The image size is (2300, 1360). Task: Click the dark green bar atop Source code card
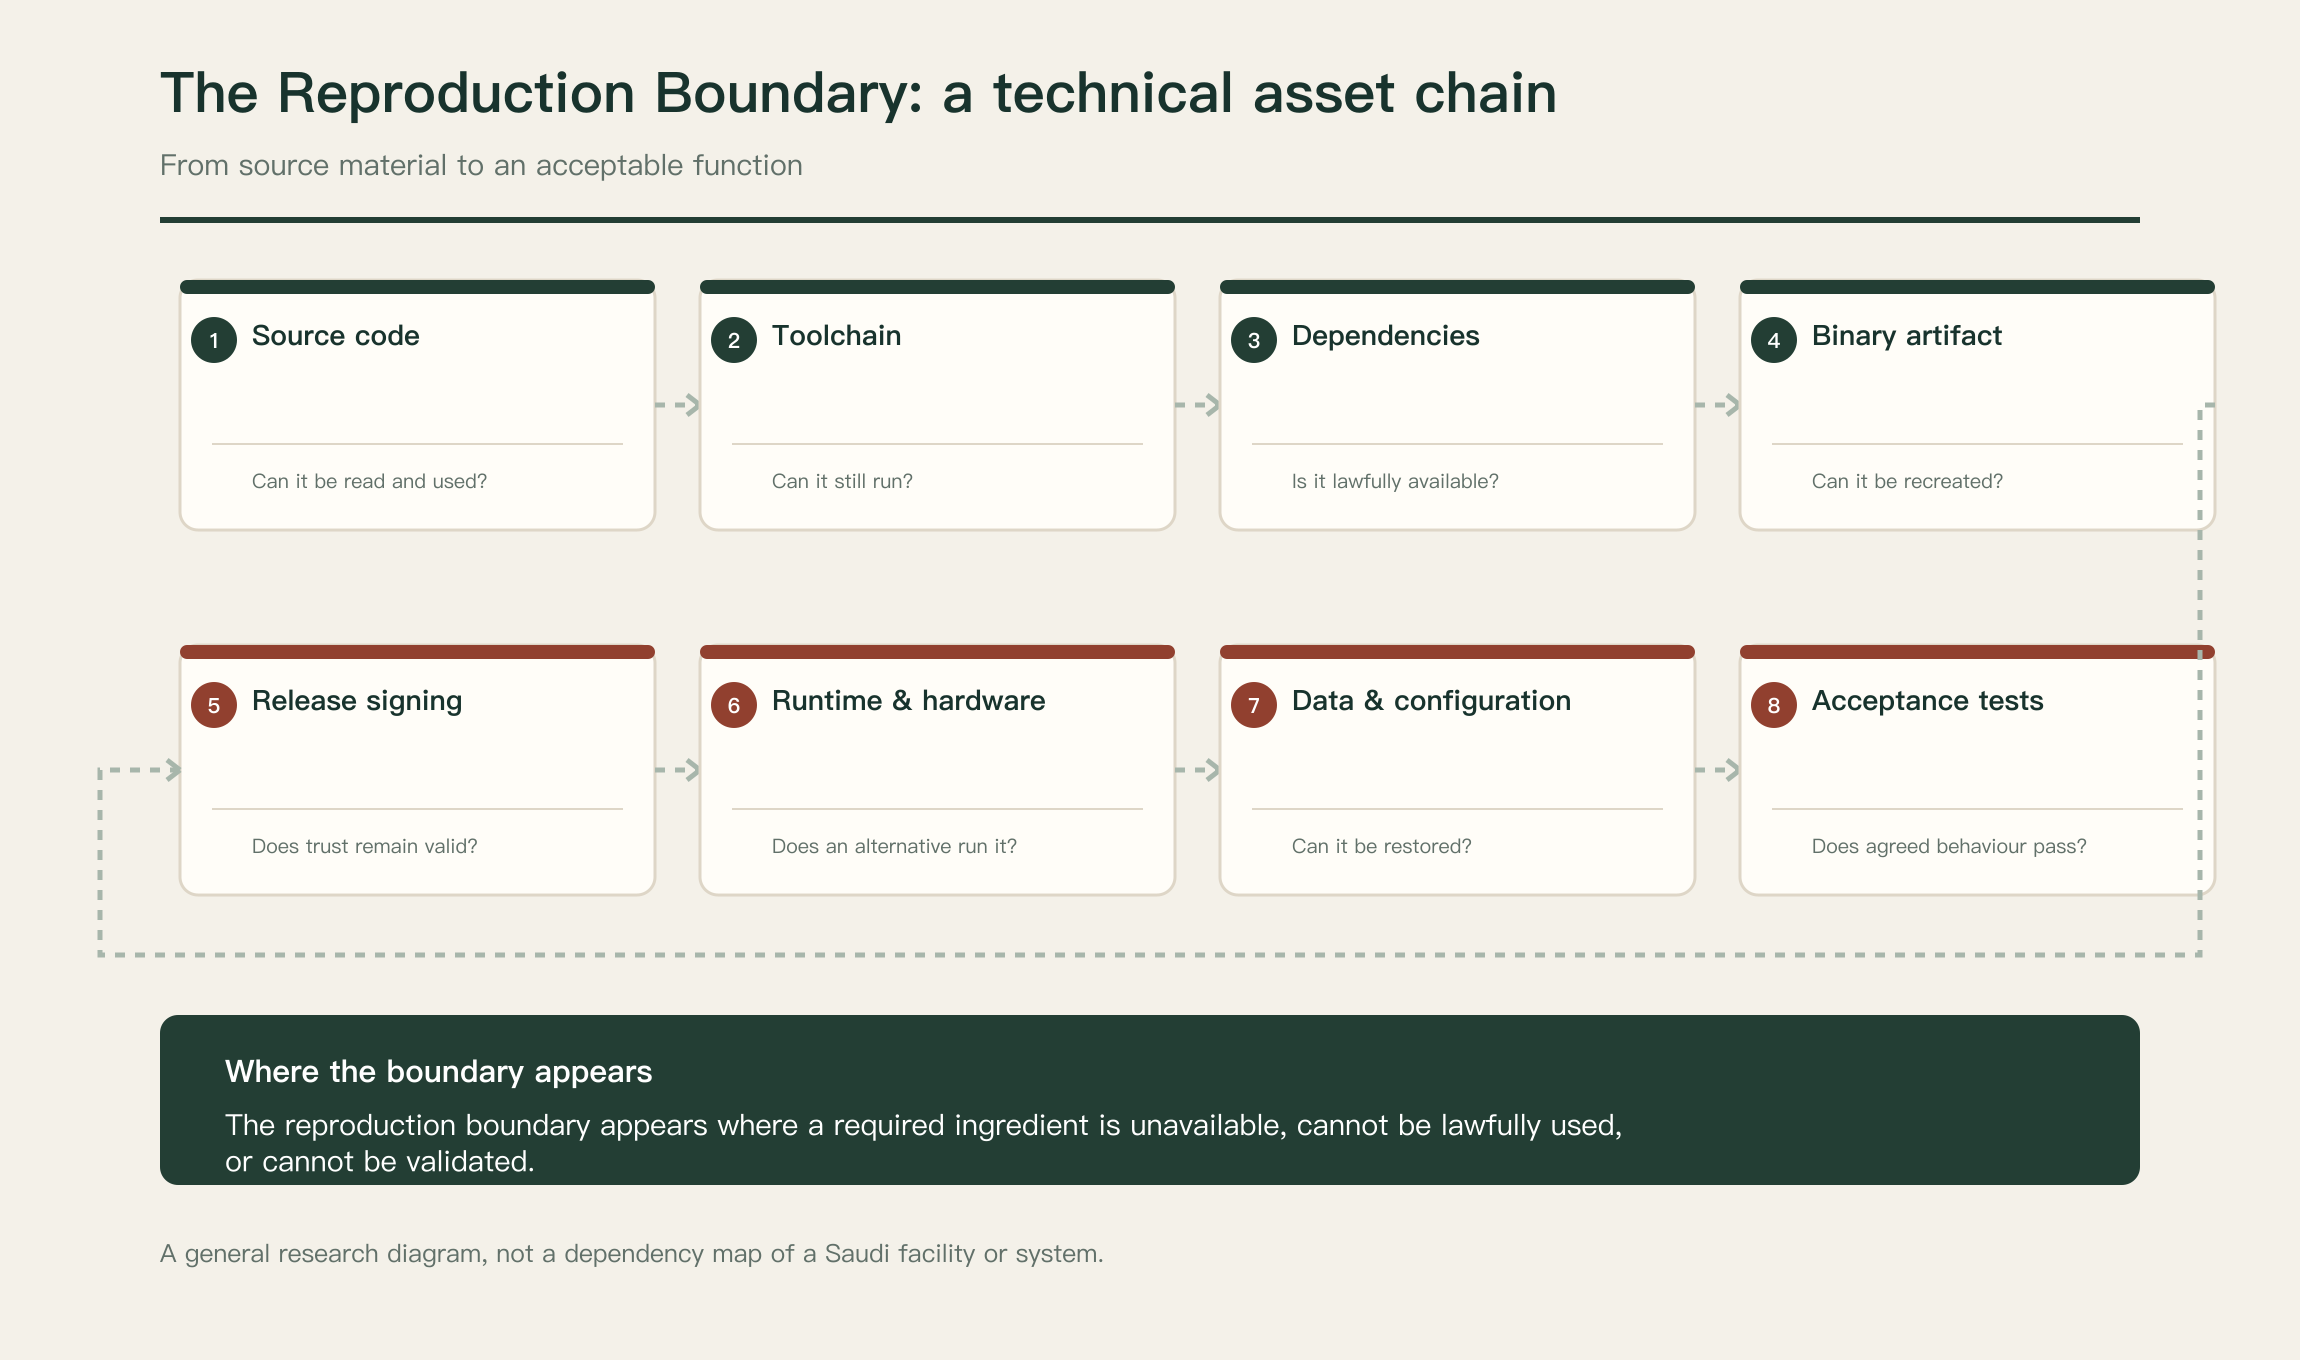tap(417, 287)
